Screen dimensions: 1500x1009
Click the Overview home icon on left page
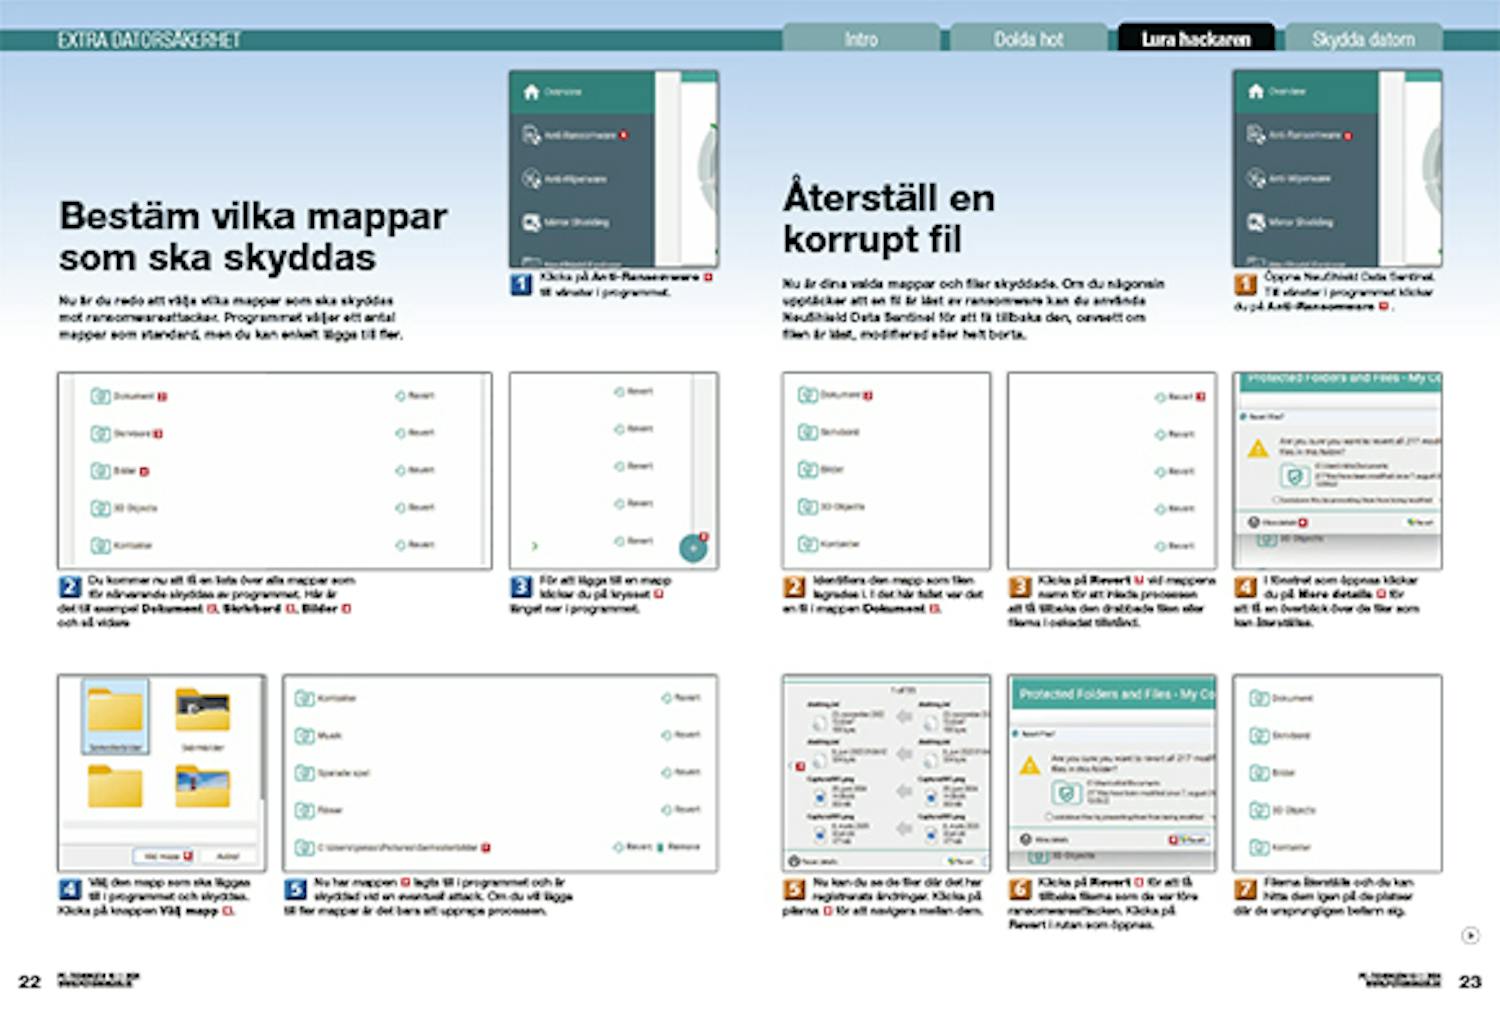coord(531,92)
